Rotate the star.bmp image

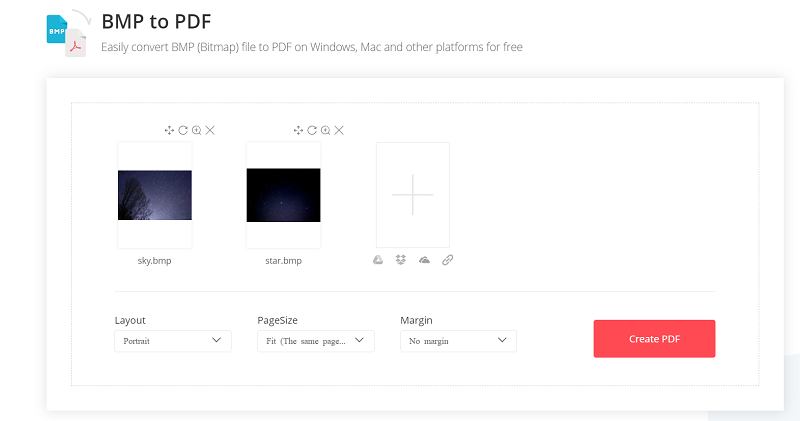(312, 130)
